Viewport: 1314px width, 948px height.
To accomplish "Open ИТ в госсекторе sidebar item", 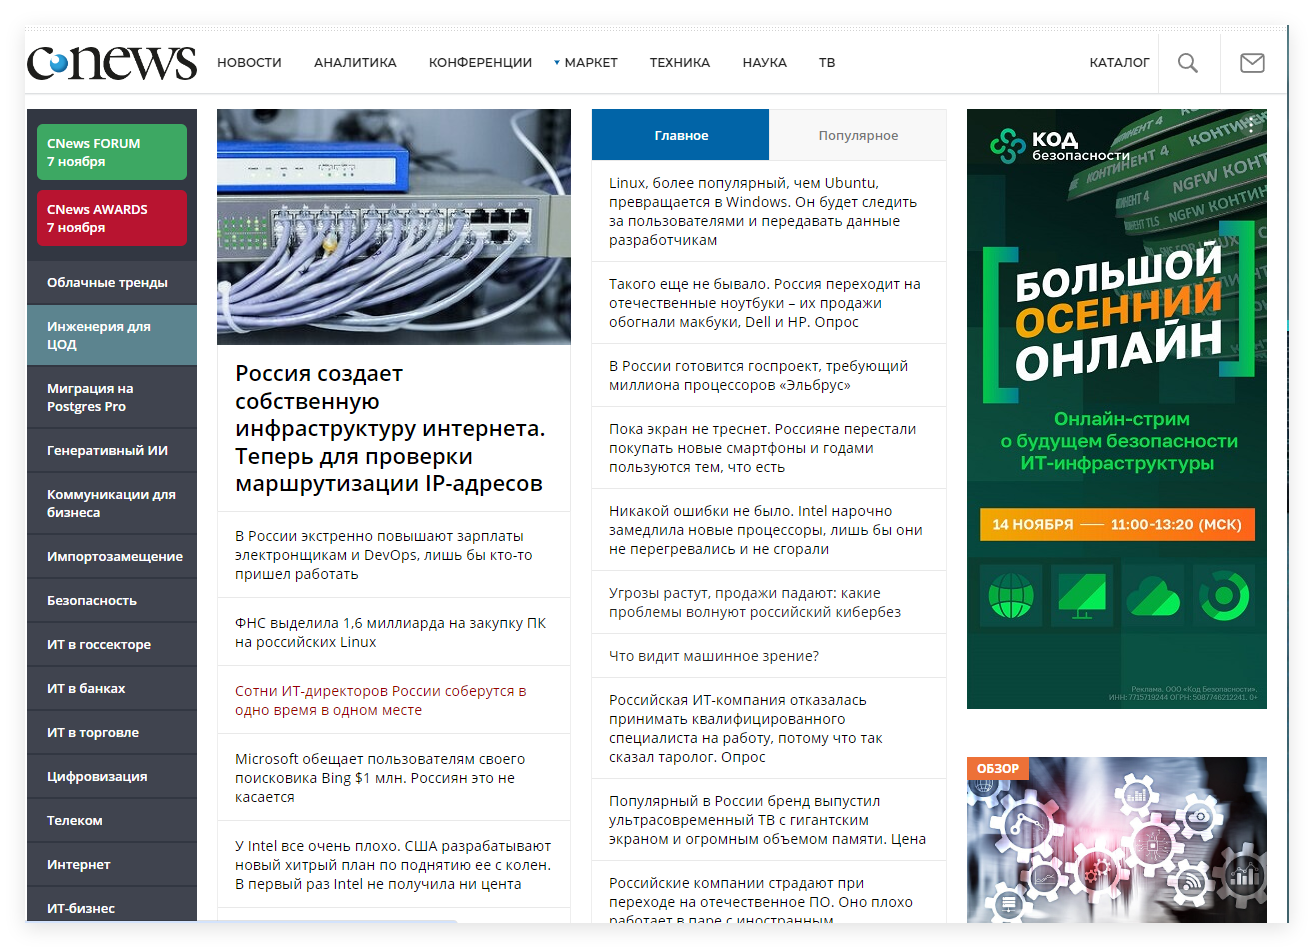I will [112, 645].
